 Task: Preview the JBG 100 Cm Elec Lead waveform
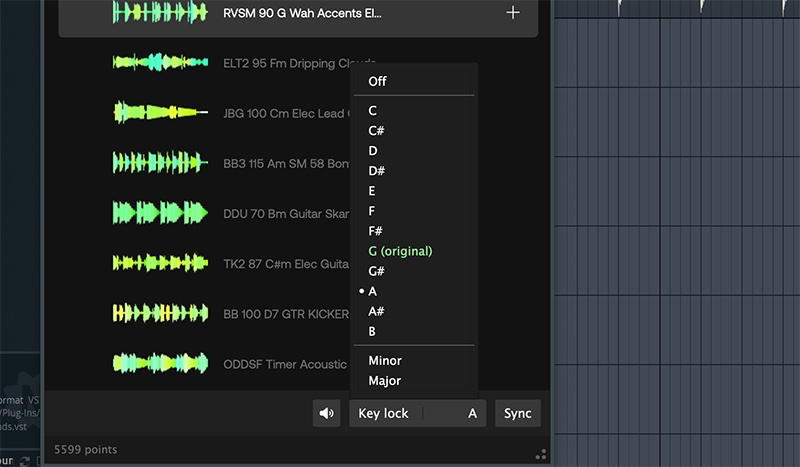pos(160,112)
